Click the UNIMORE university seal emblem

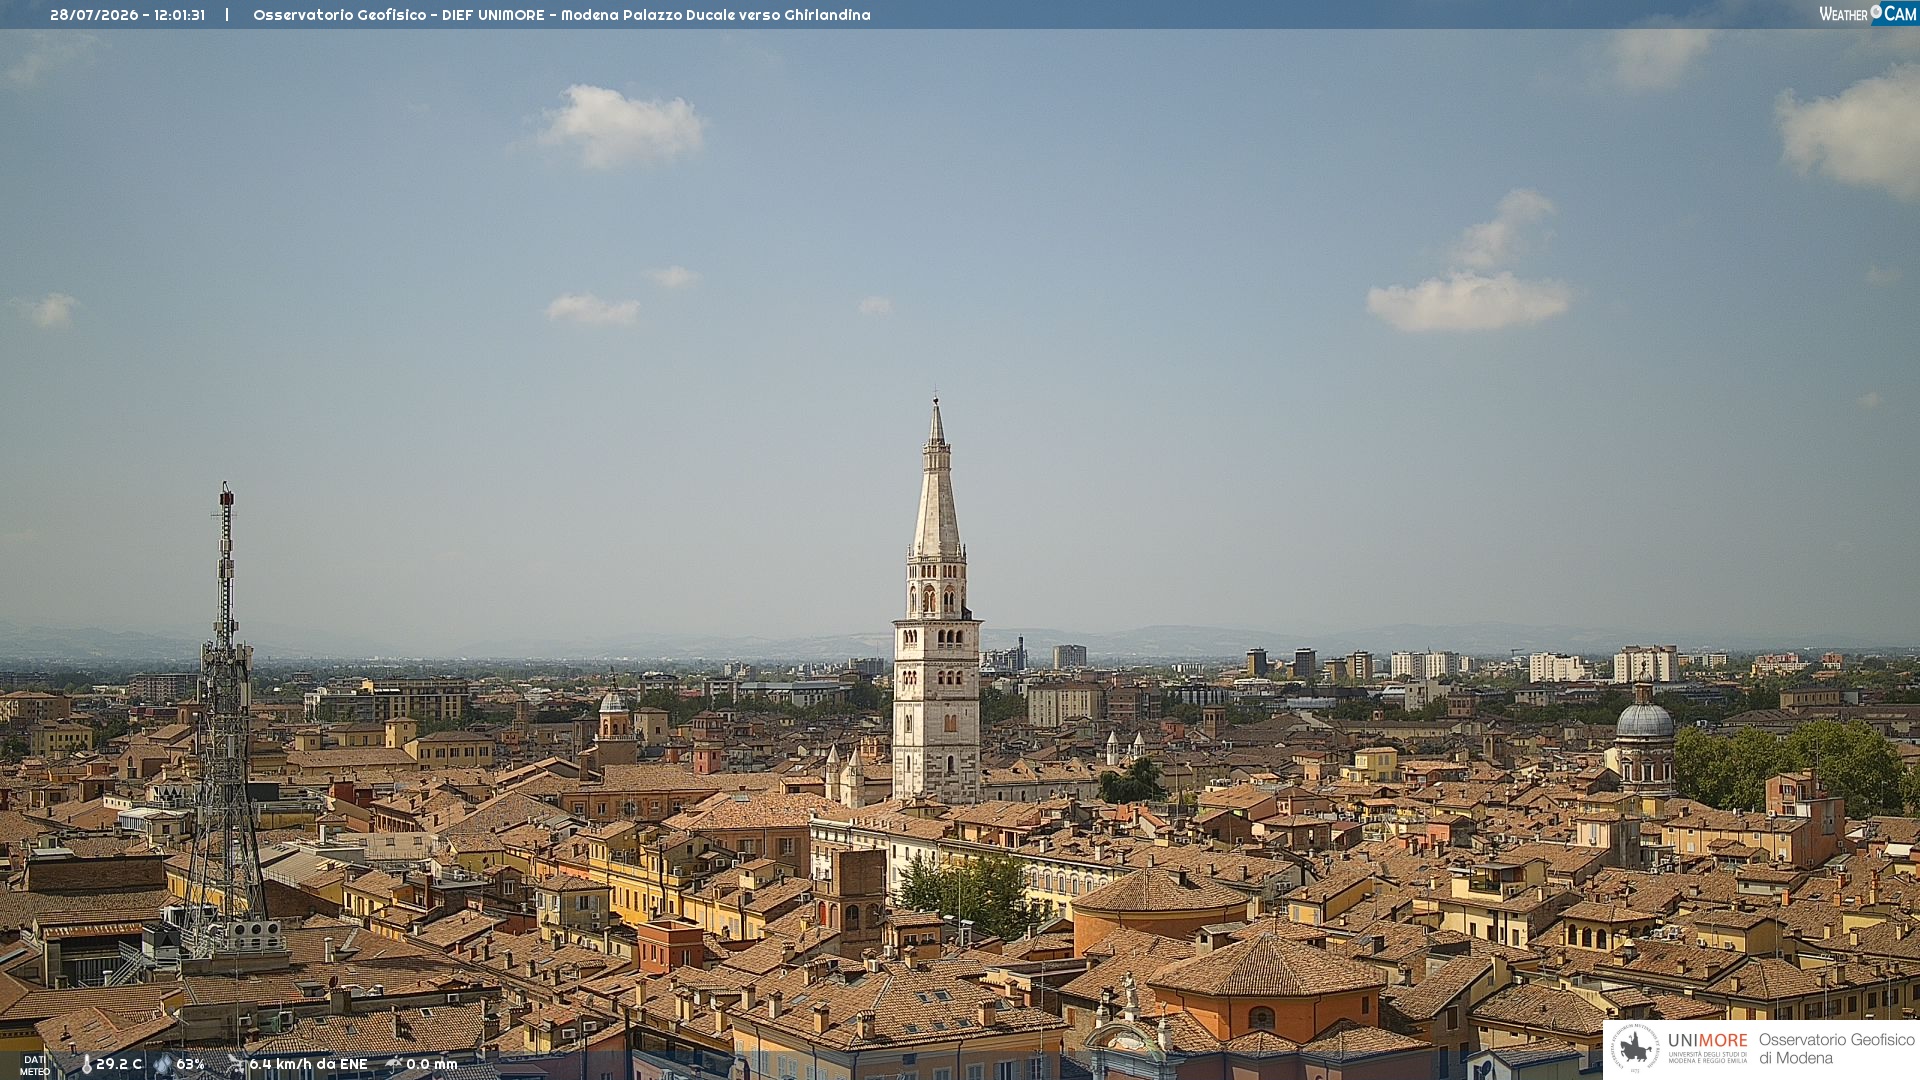coord(1635,1048)
